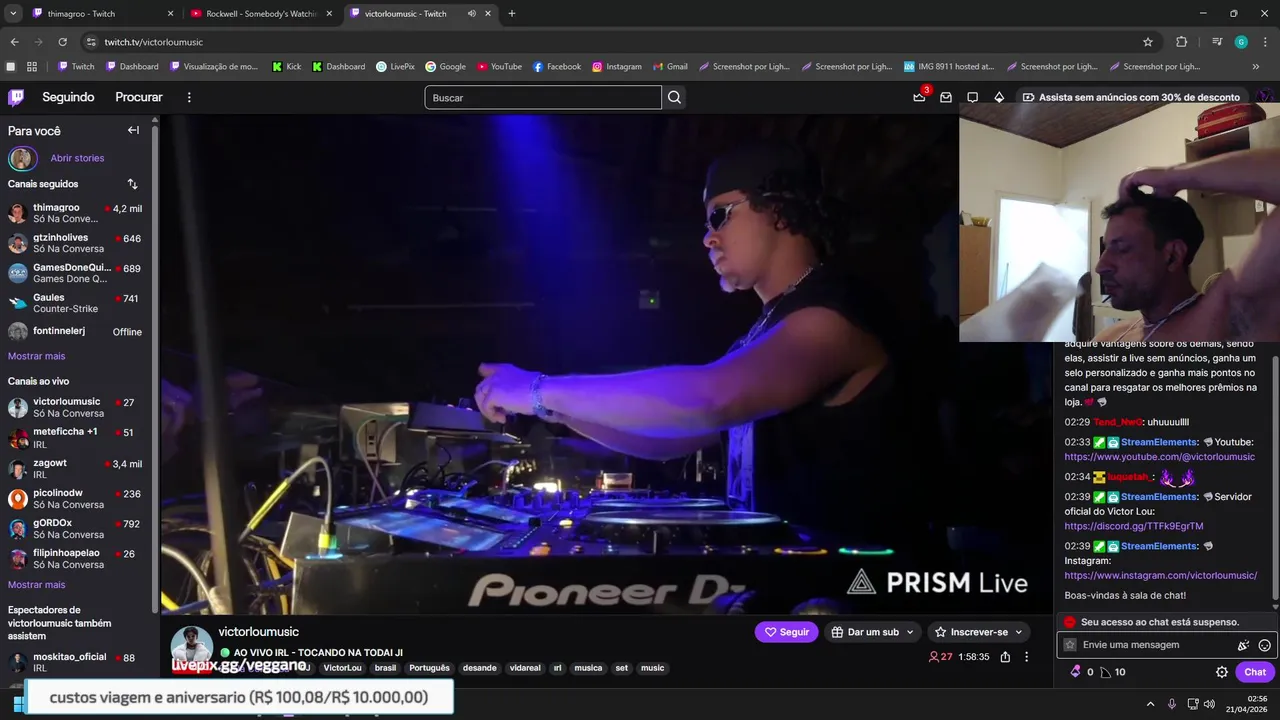Open Gaules channel in sidebar

point(75,303)
